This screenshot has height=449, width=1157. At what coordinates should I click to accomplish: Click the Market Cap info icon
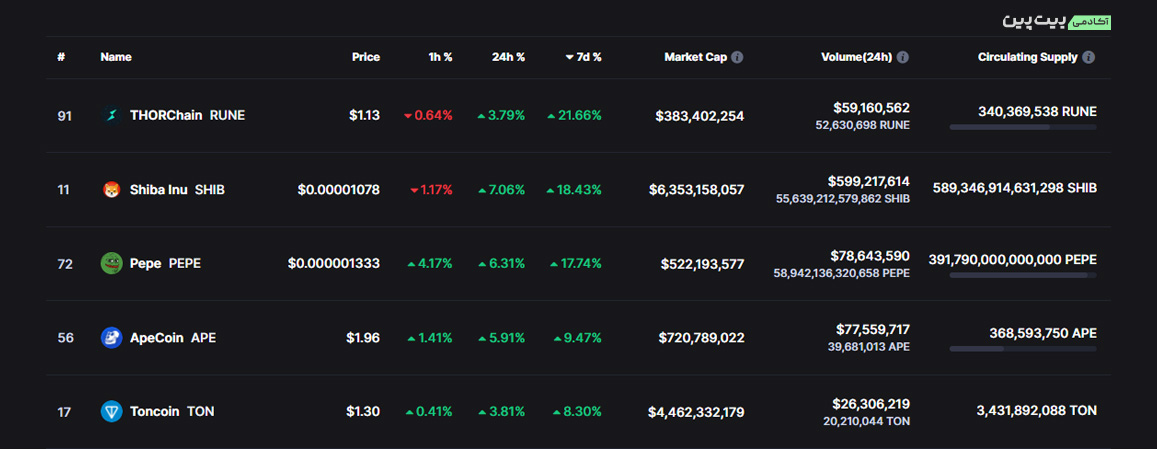(x=737, y=57)
